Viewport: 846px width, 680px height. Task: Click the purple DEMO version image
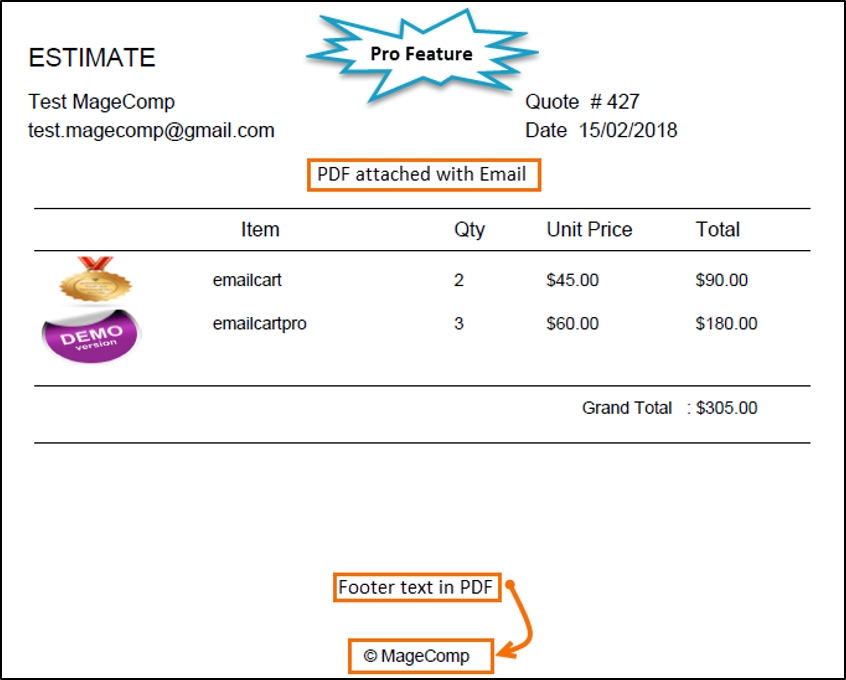(91, 333)
